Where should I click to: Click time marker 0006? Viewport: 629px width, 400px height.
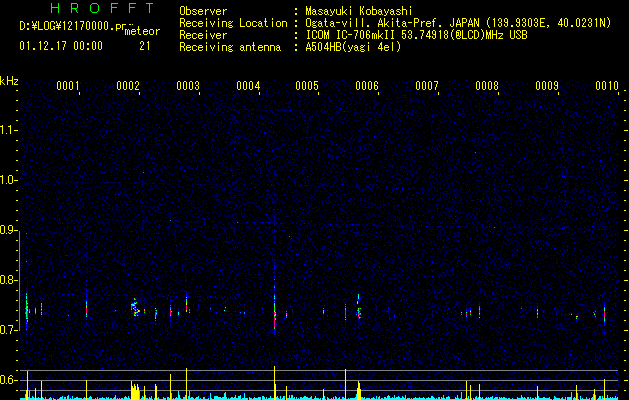[x=367, y=86]
